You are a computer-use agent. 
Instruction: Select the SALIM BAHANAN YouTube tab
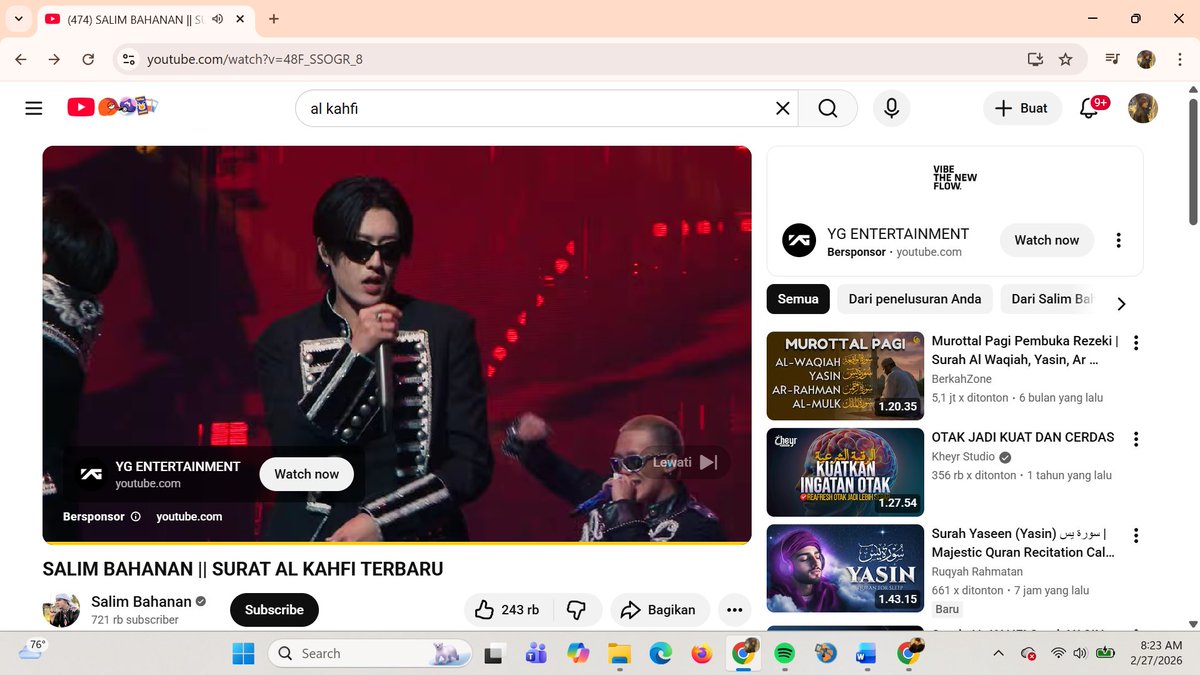[x=145, y=19]
